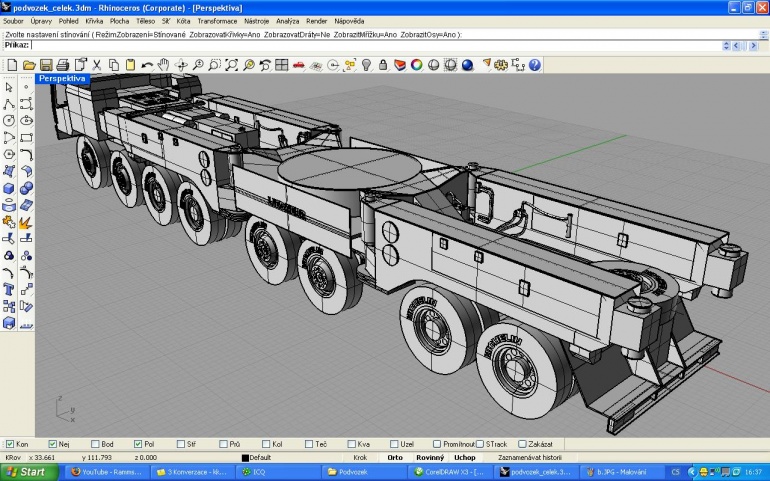
Task: Enable the Bod osnap checkbox
Action: [95, 444]
